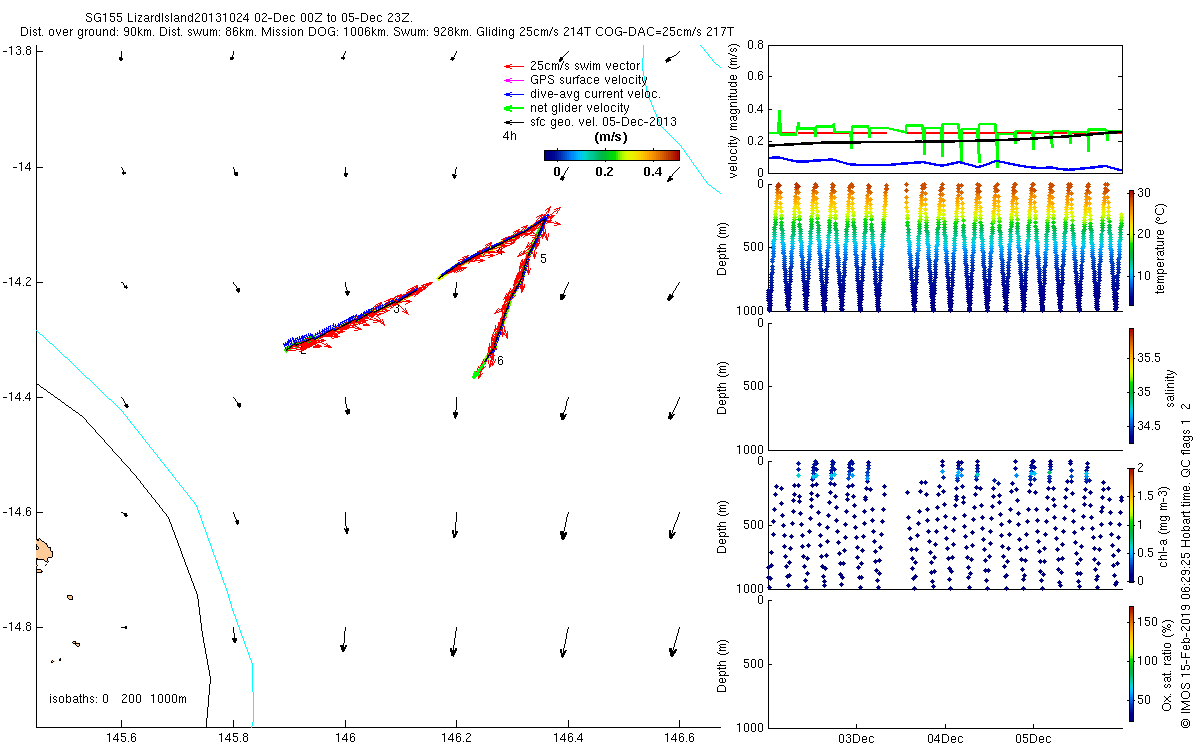Click the '-13.8' latitude tick label
Screen dimensions: 1200x750
click(19, 51)
